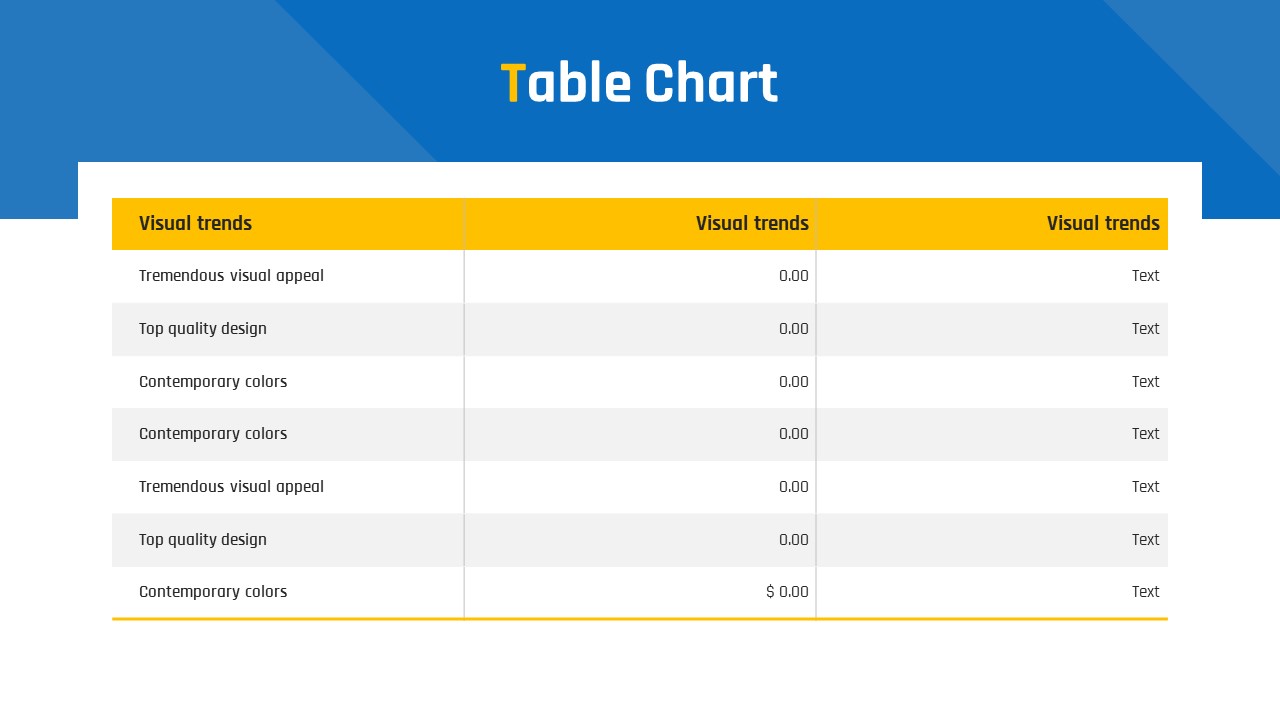Select the rightmost "Visual trends" header cell
The height and width of the screenshot is (720, 1280).
[1102, 223]
